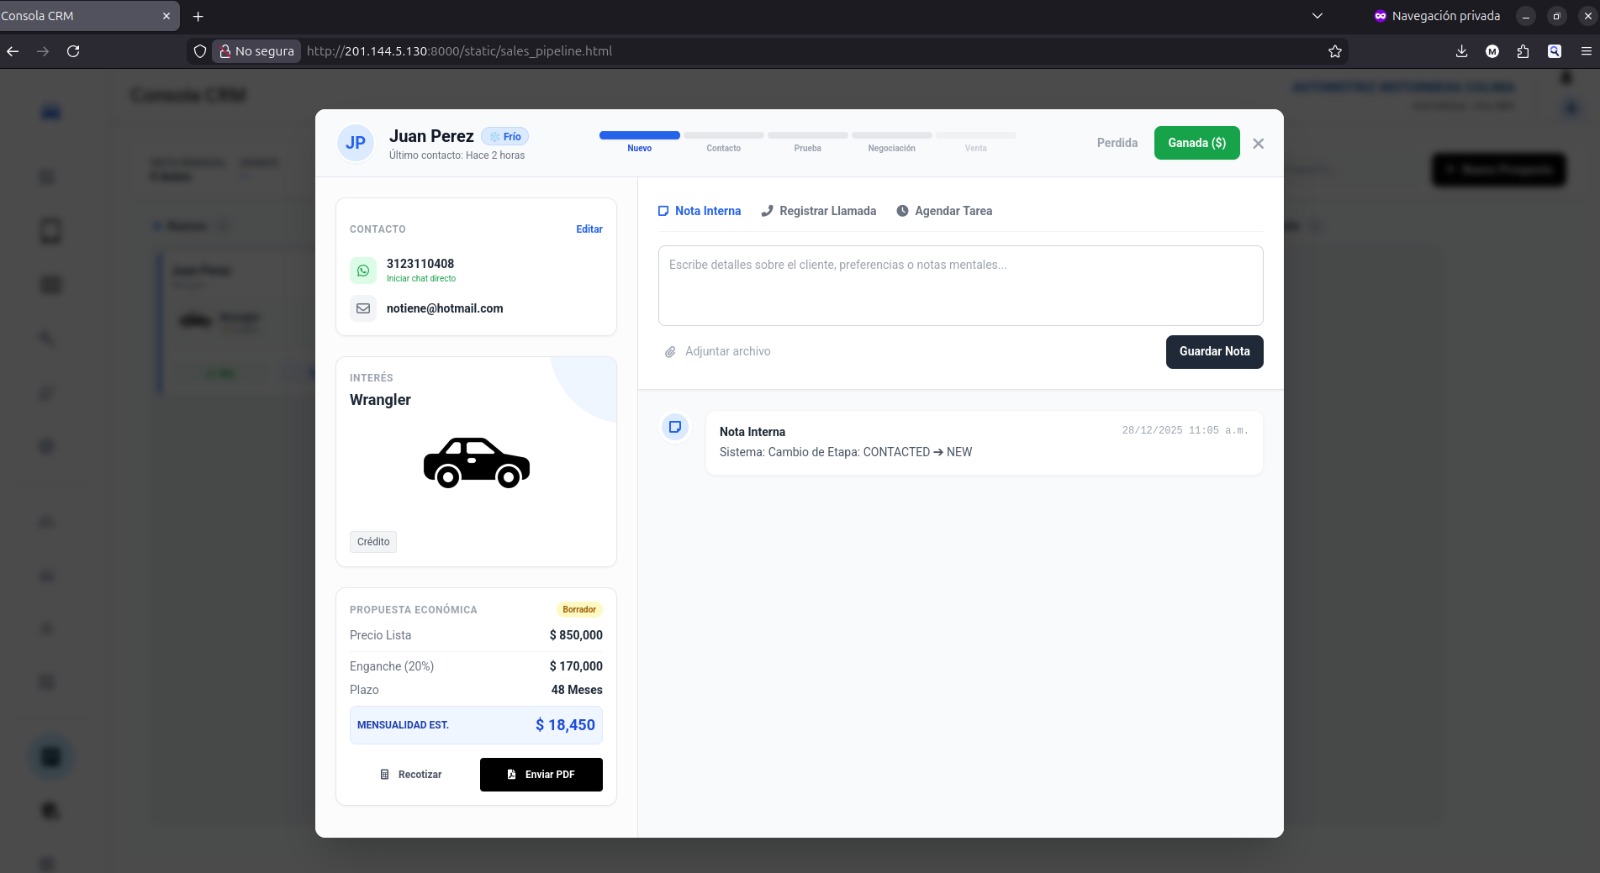
Task: Click Editar in contact card
Action: click(x=589, y=229)
